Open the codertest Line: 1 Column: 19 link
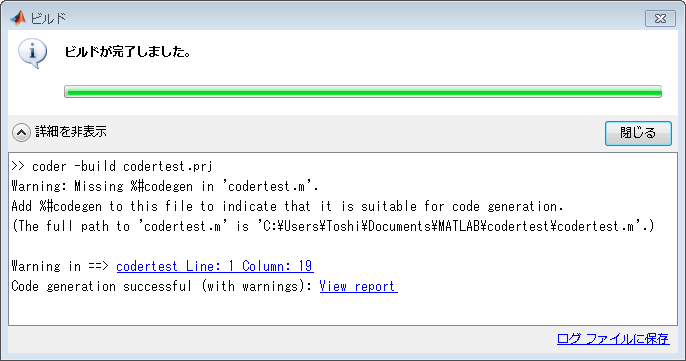 click(214, 266)
